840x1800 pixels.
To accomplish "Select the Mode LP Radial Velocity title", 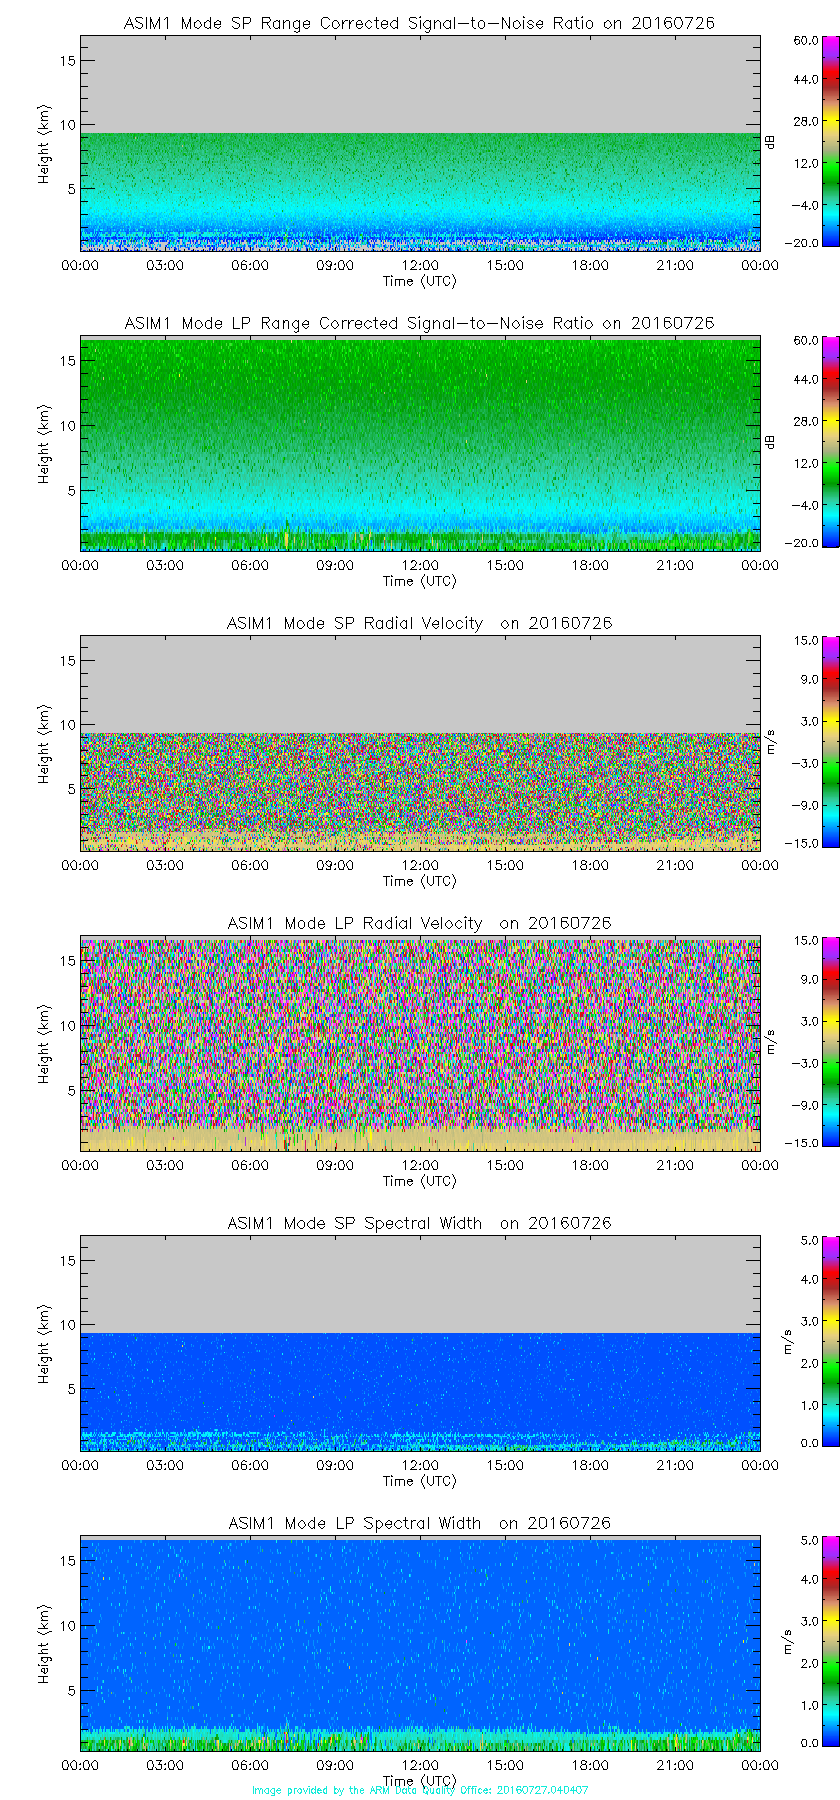I will coord(419,923).
